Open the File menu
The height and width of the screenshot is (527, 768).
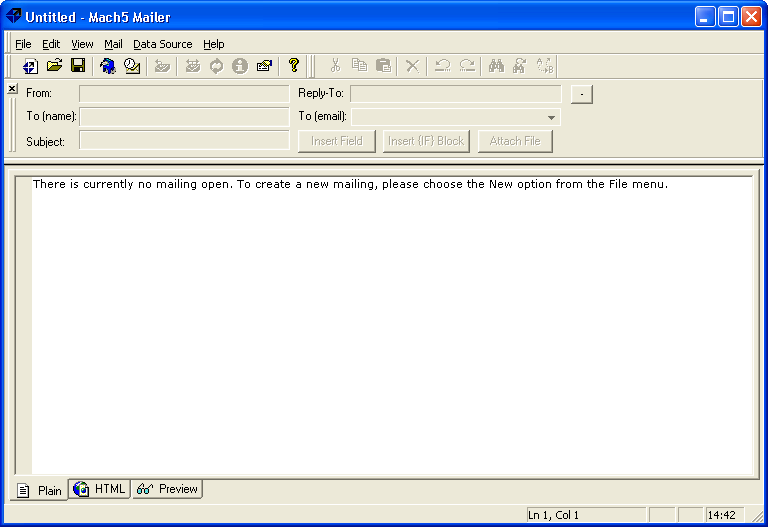pyautogui.click(x=23, y=44)
